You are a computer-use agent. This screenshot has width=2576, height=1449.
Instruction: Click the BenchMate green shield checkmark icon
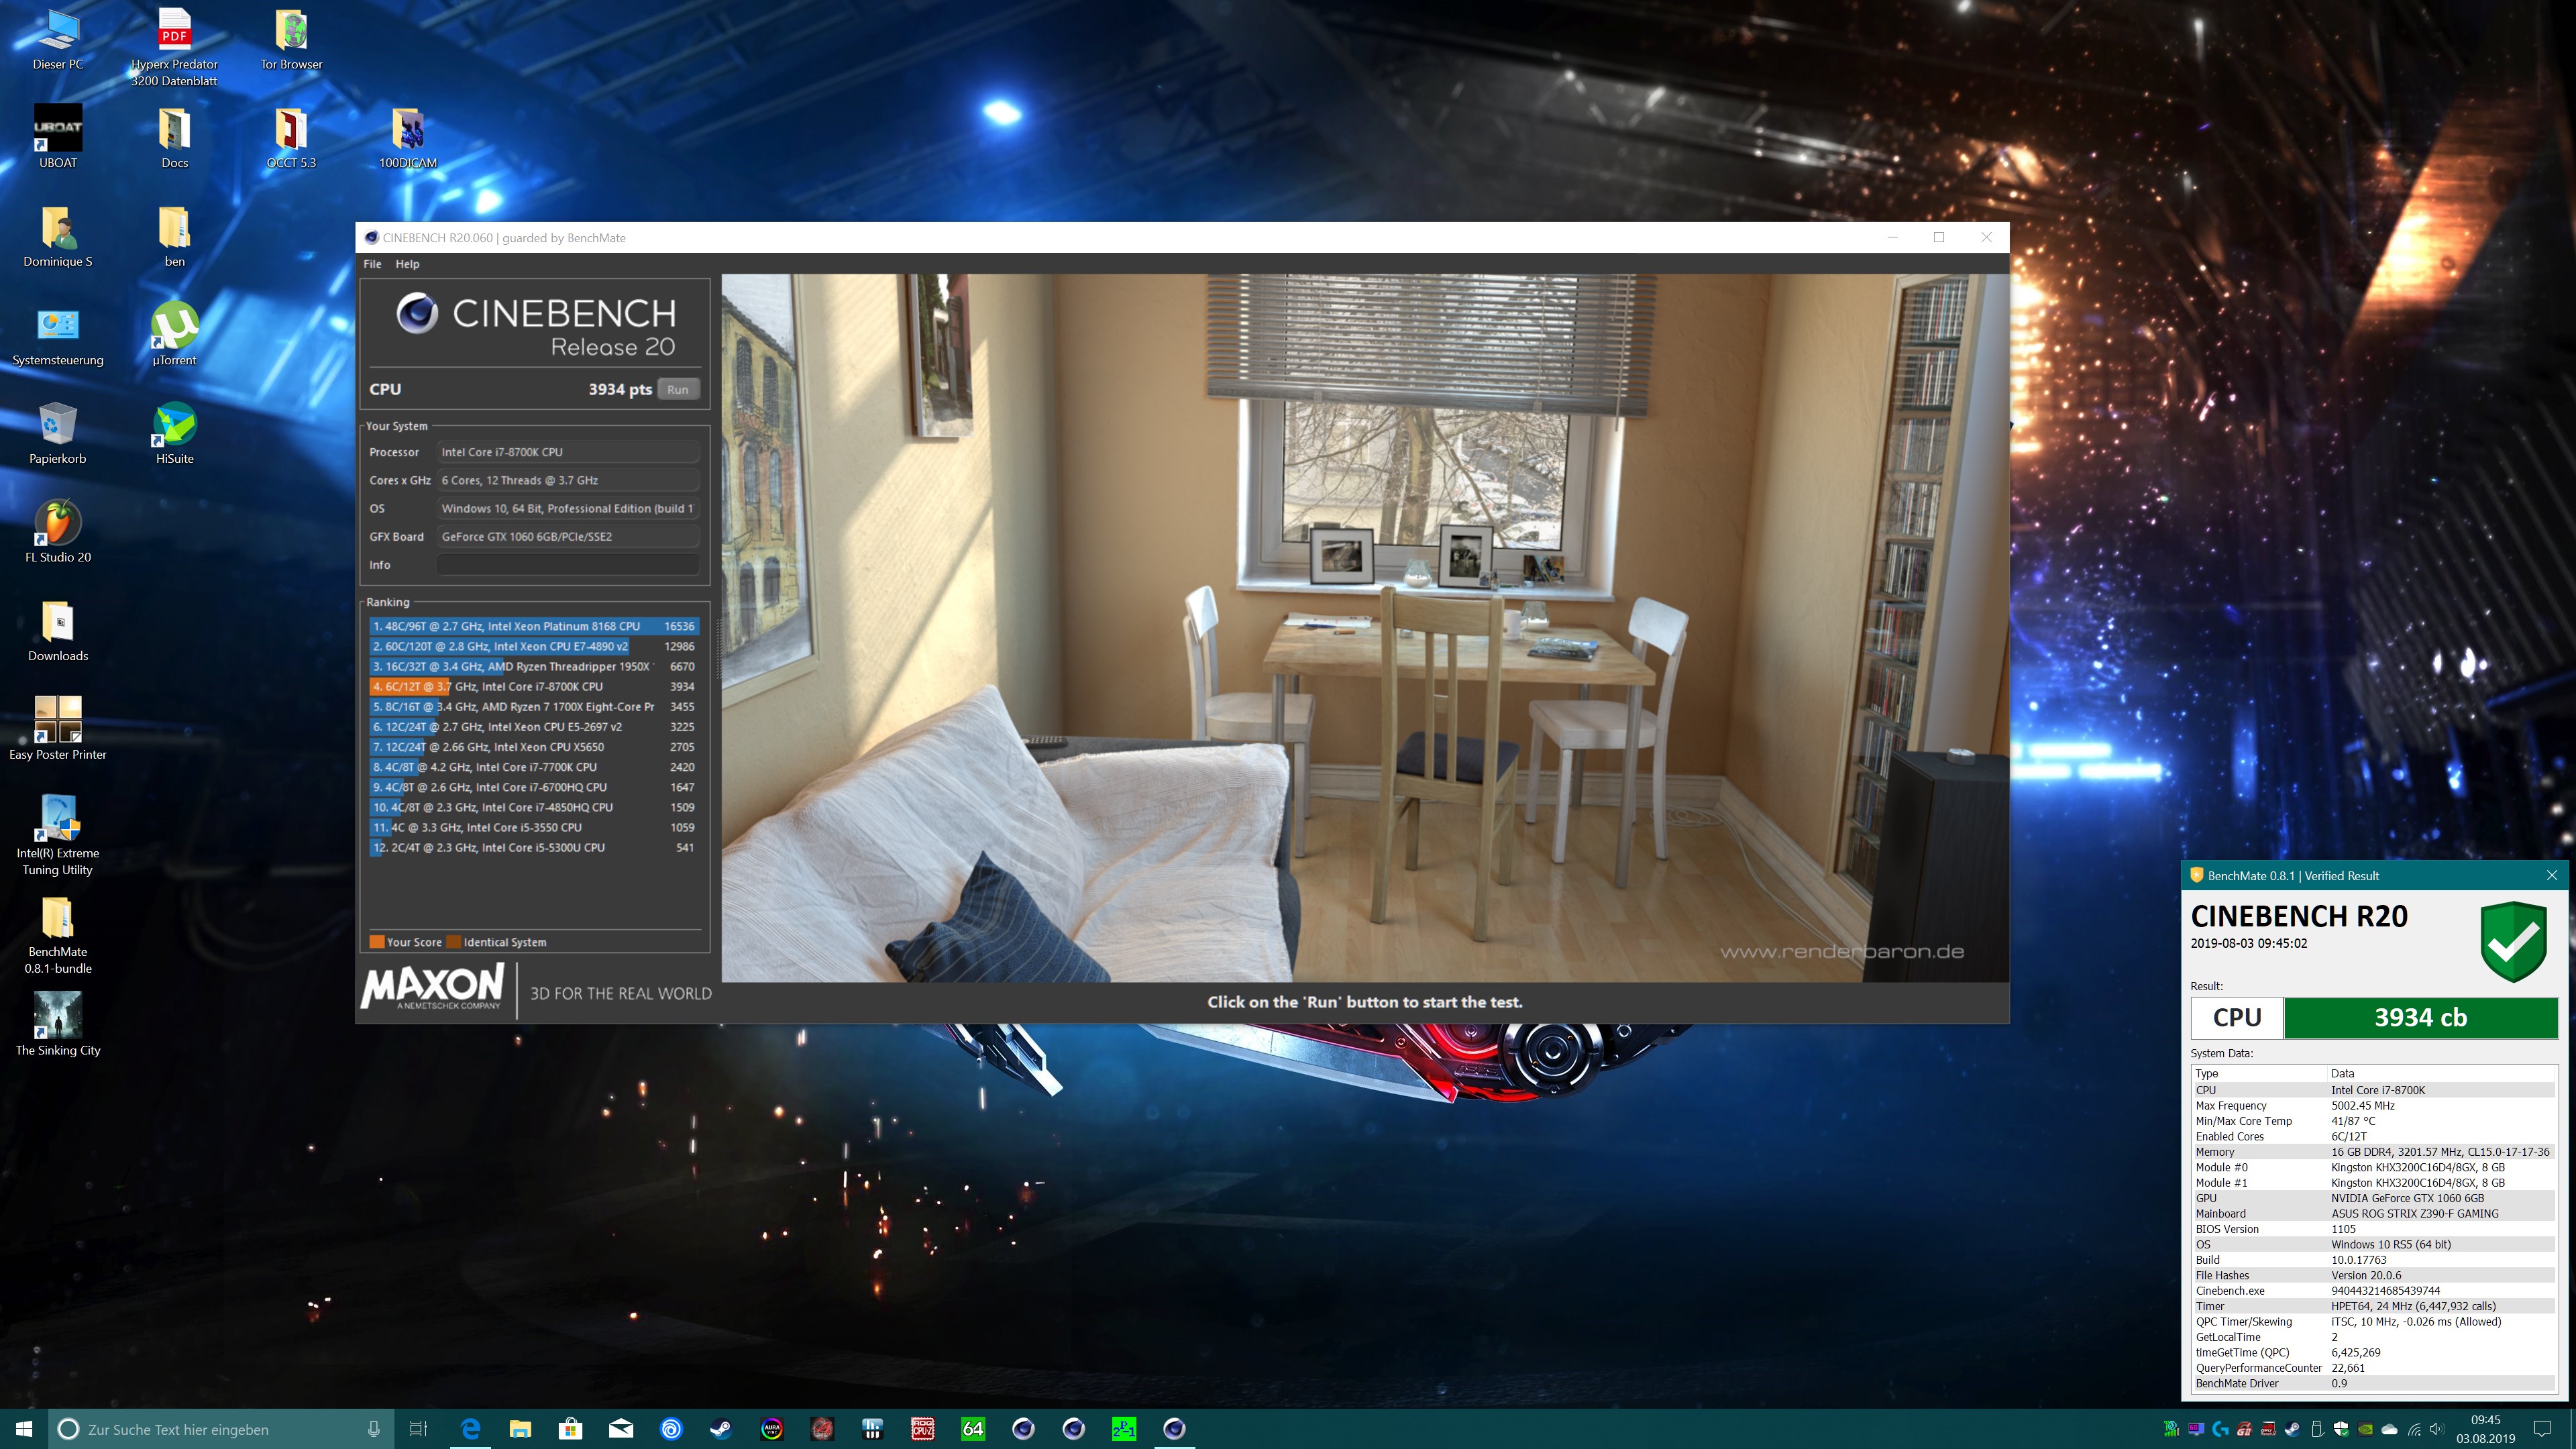2513,941
